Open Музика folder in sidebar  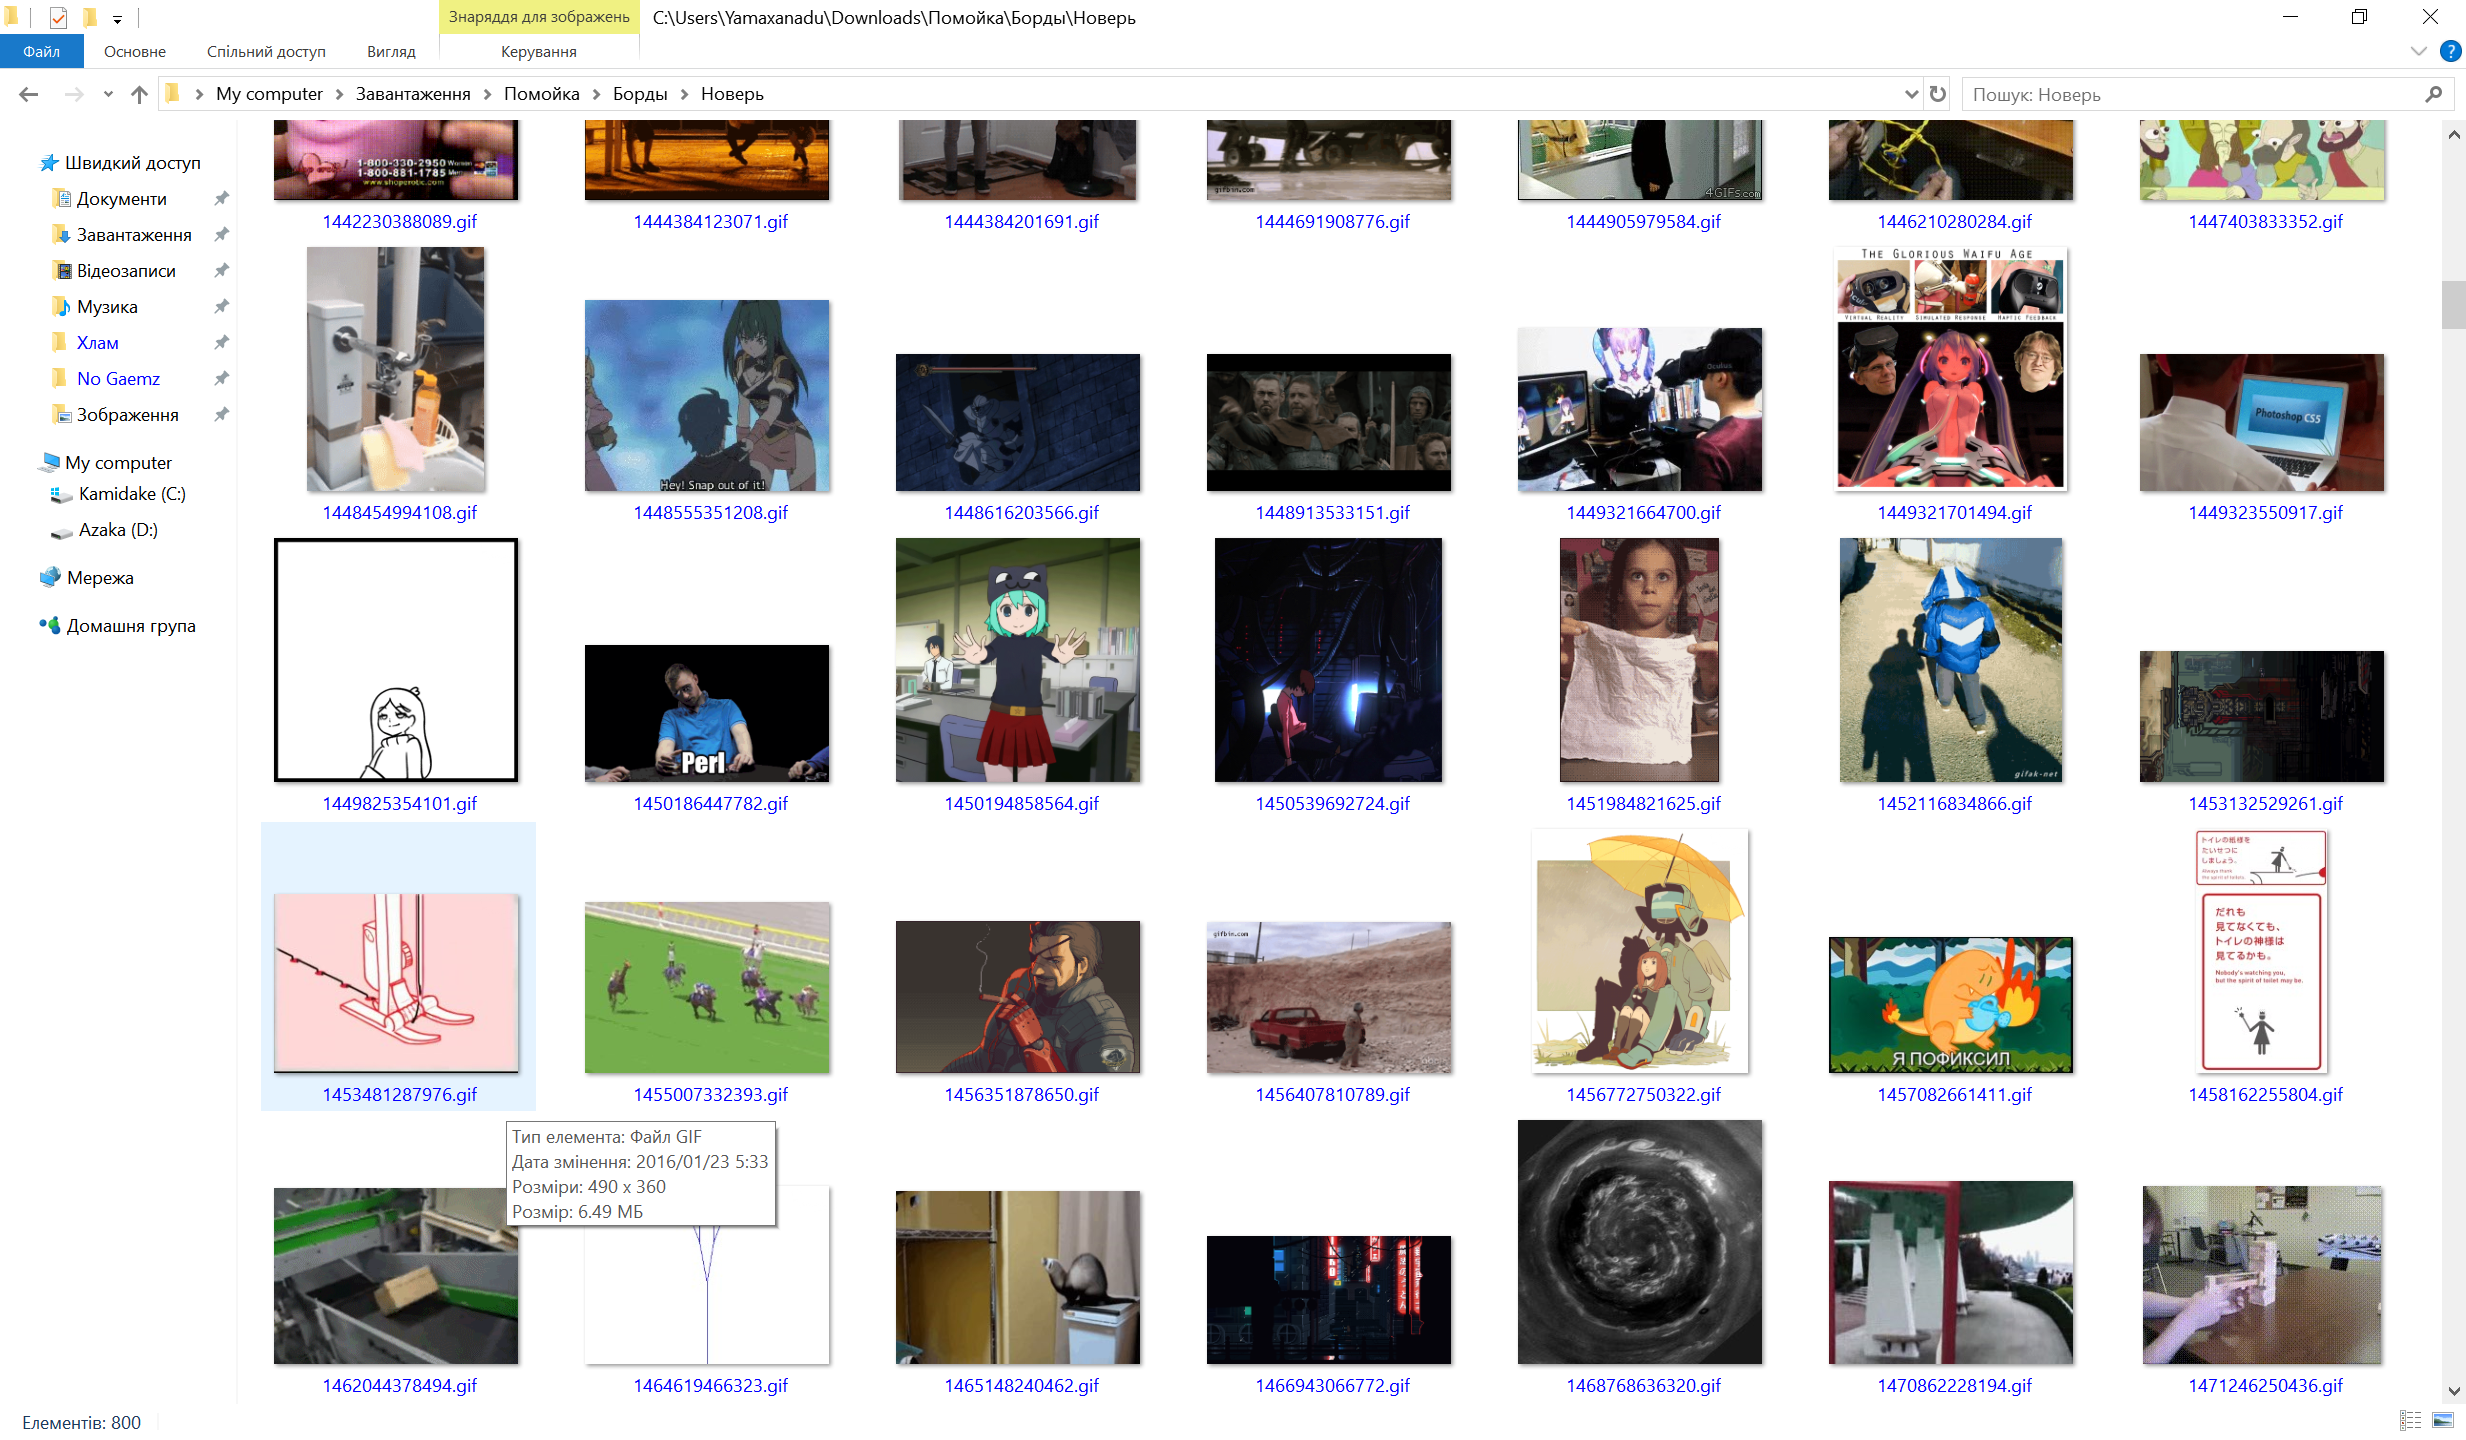[x=107, y=306]
